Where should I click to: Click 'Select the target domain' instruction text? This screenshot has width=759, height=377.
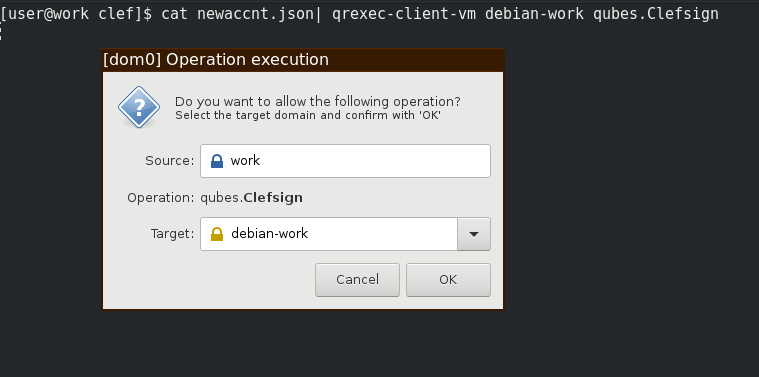click(308, 115)
